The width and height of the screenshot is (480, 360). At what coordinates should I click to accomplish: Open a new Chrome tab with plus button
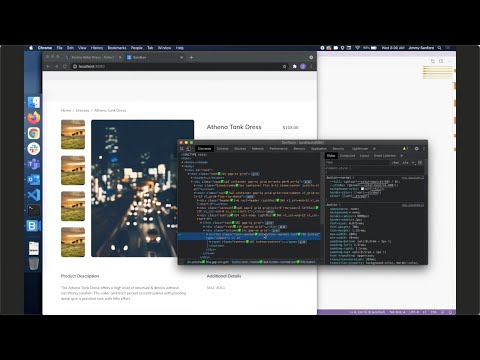pyautogui.click(x=191, y=57)
